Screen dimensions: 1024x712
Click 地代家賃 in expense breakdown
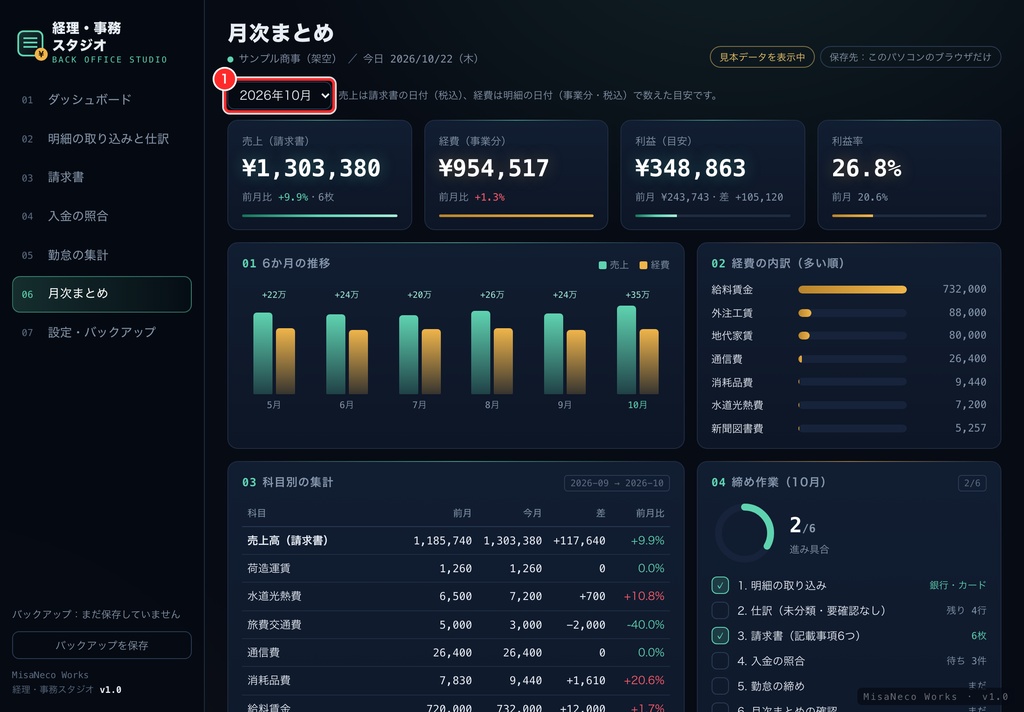[x=732, y=336]
